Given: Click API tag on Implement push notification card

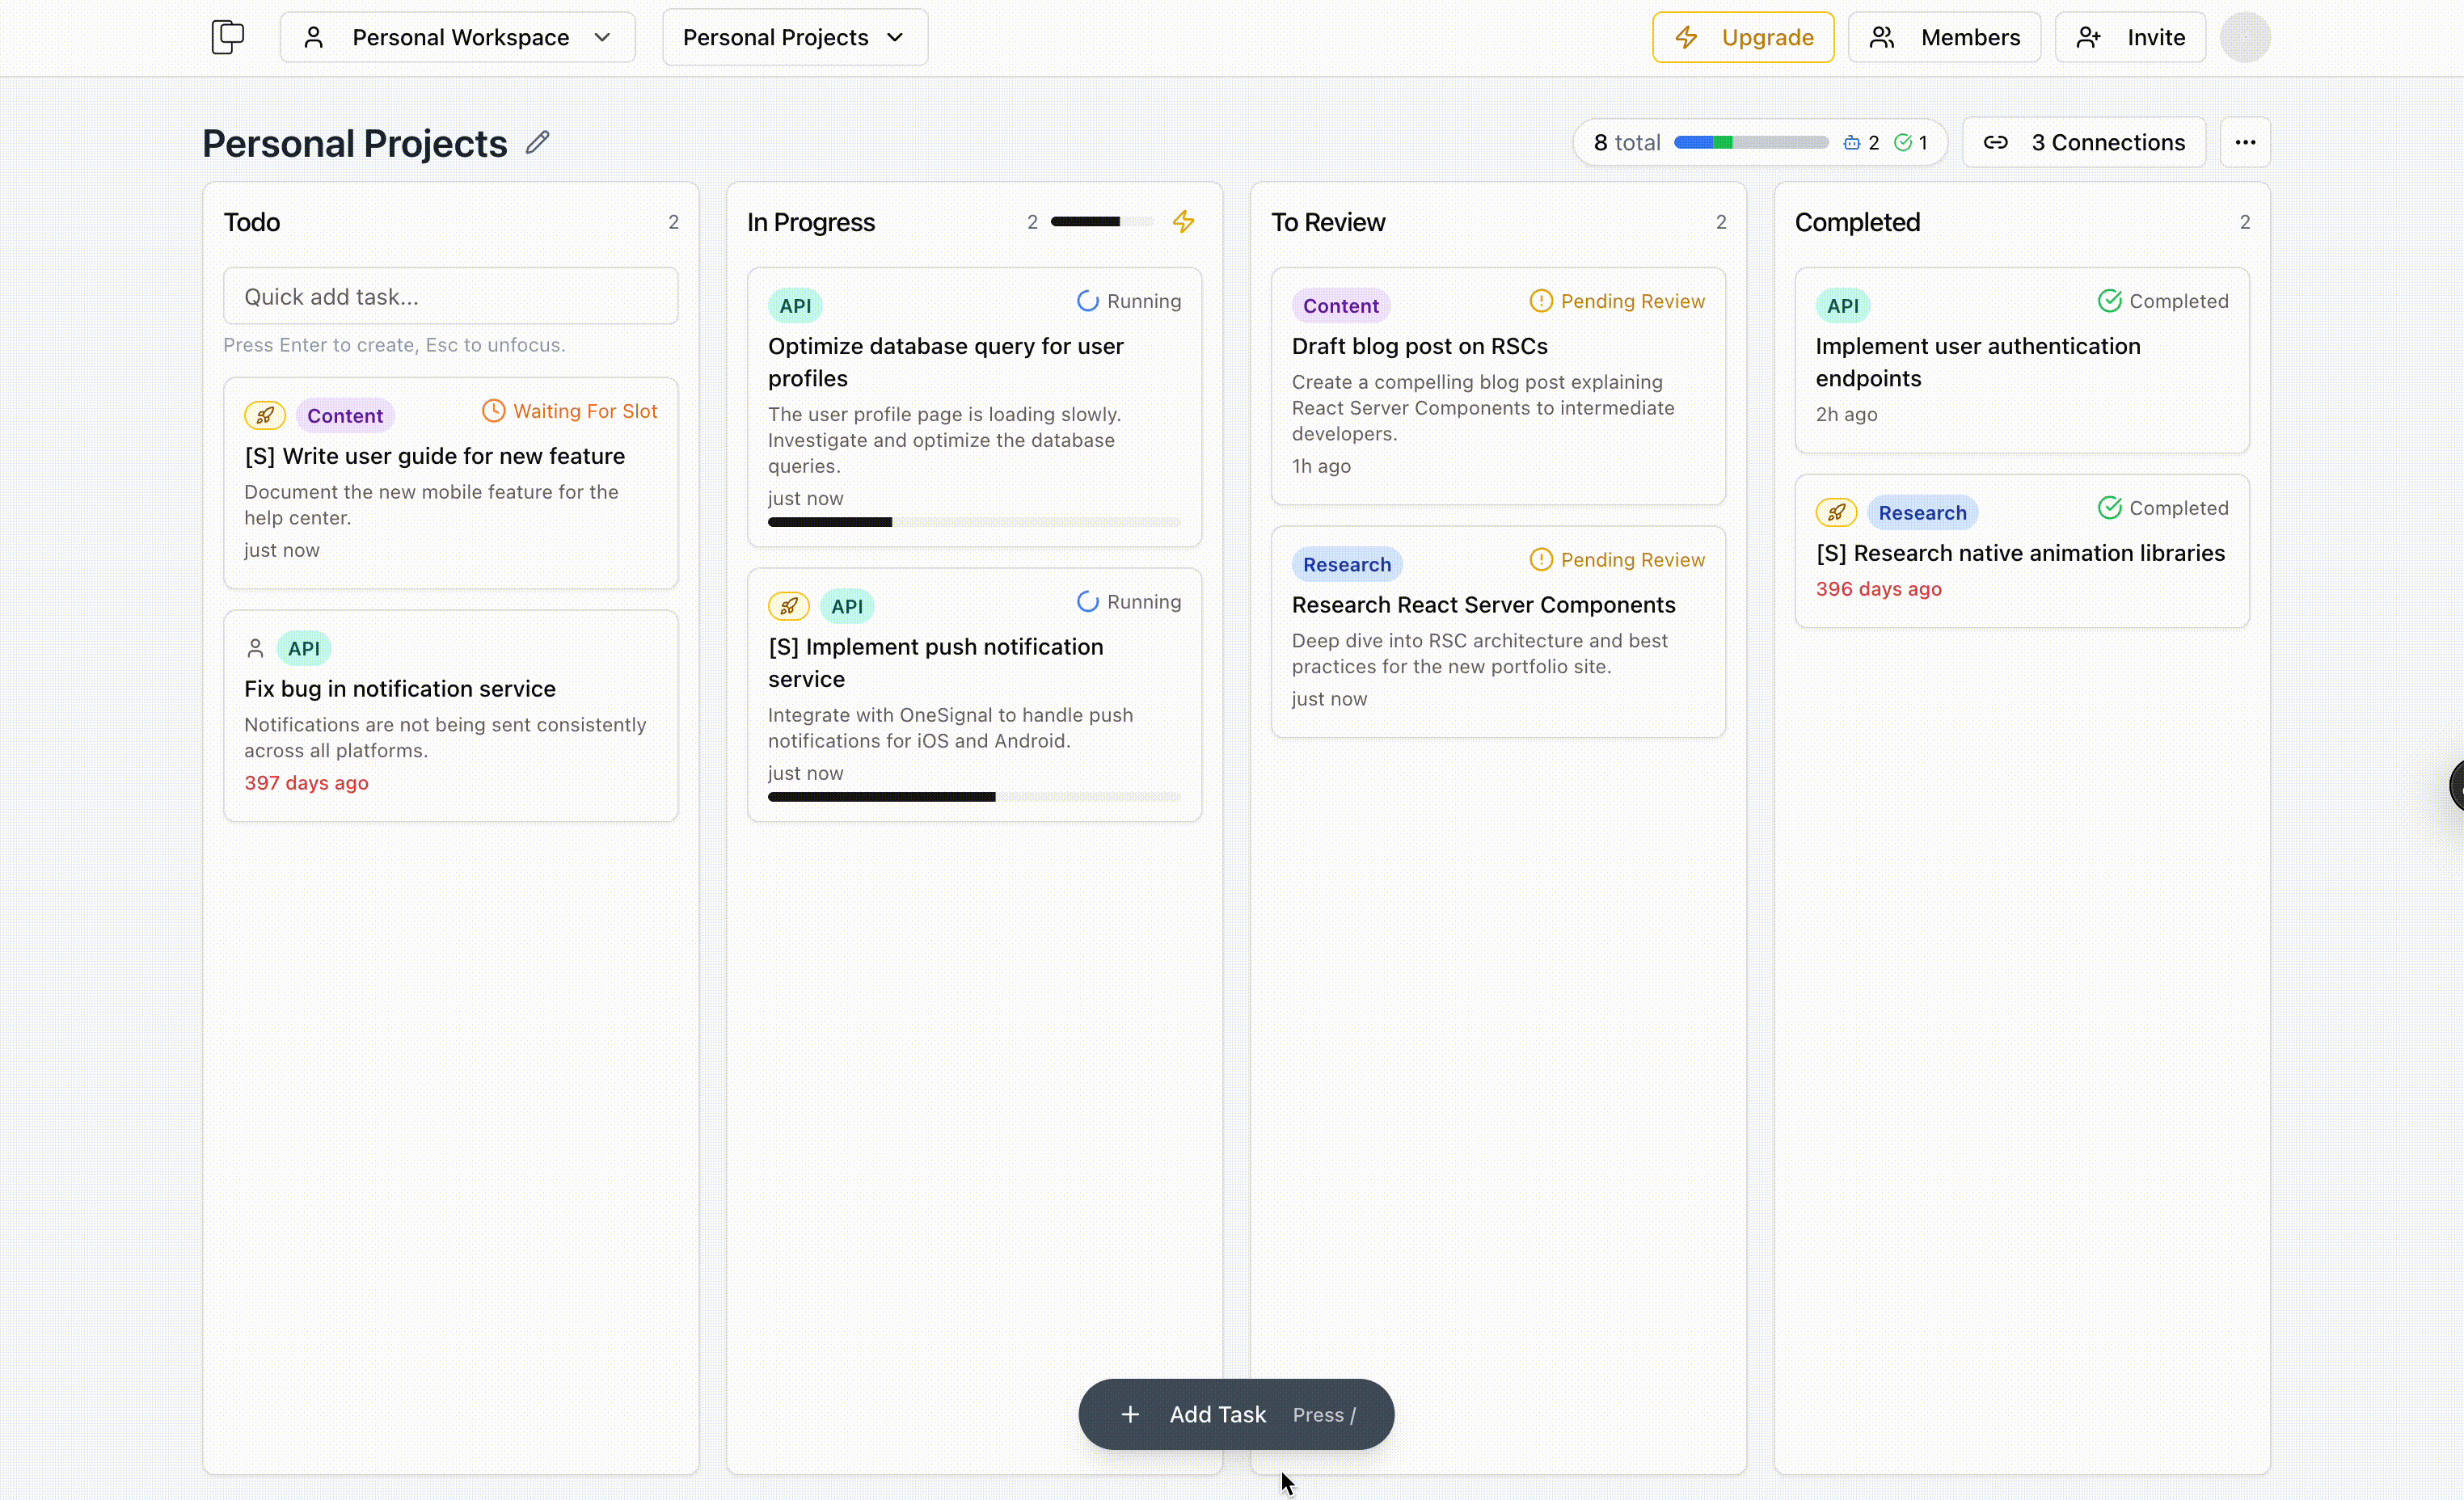Looking at the screenshot, I should [x=846, y=606].
